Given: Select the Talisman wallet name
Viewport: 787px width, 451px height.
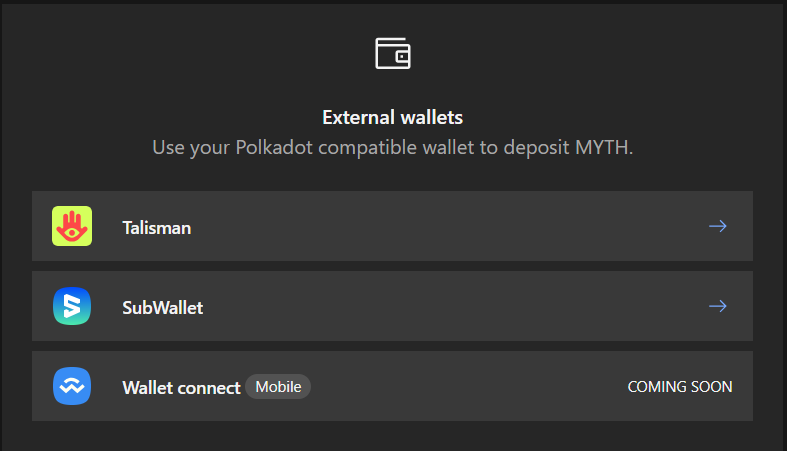Looking at the screenshot, I should pos(156,228).
